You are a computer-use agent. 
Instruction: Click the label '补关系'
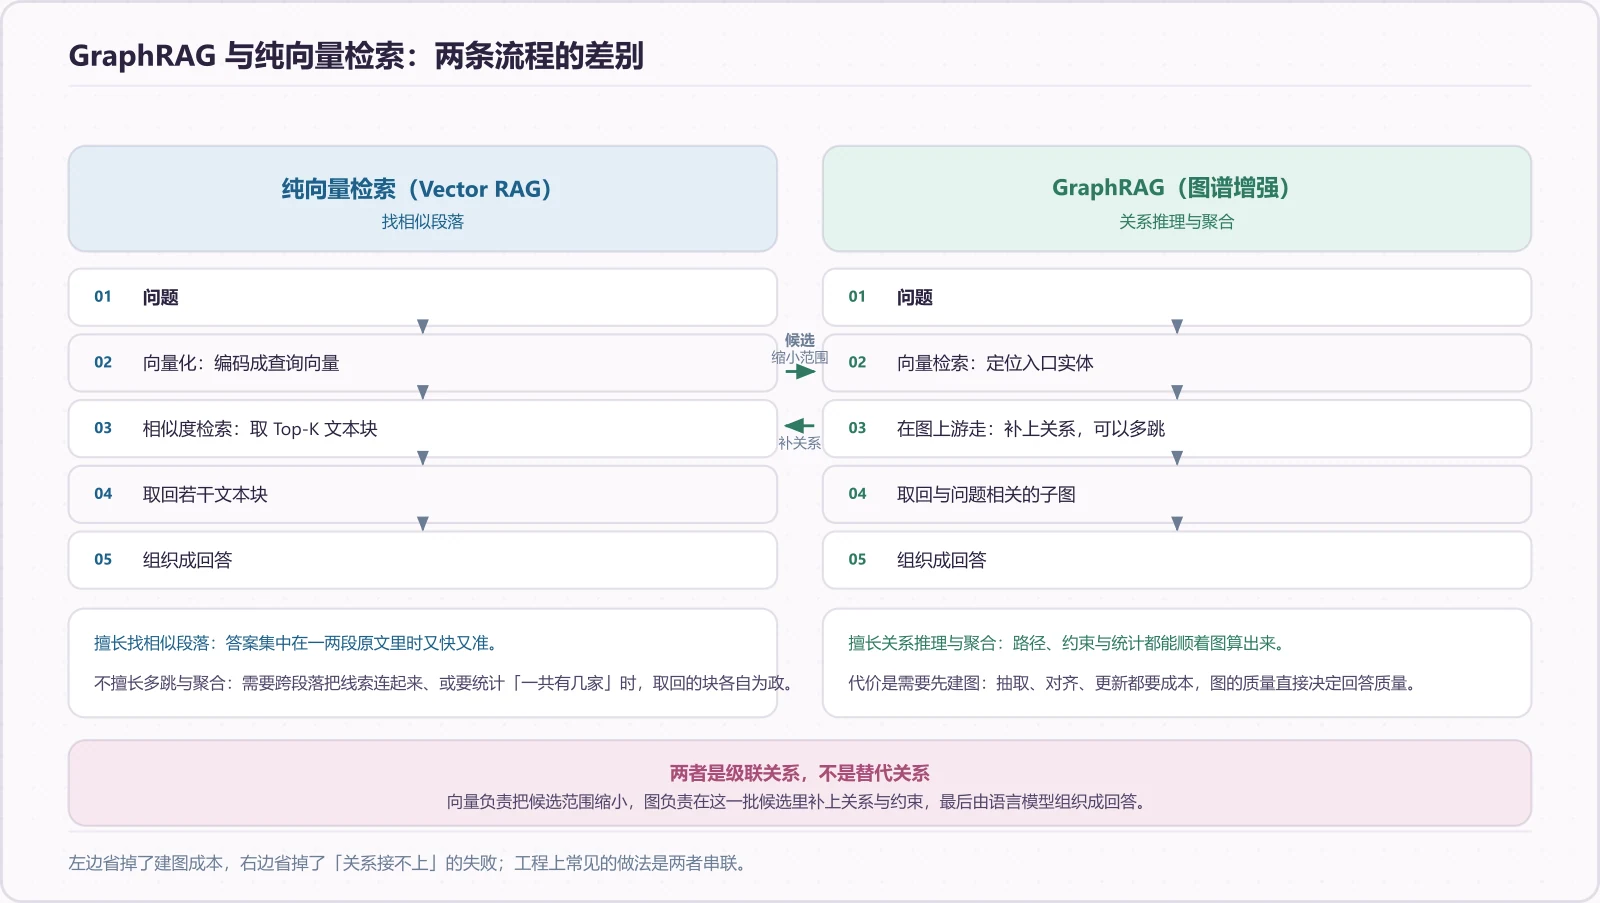(x=800, y=443)
